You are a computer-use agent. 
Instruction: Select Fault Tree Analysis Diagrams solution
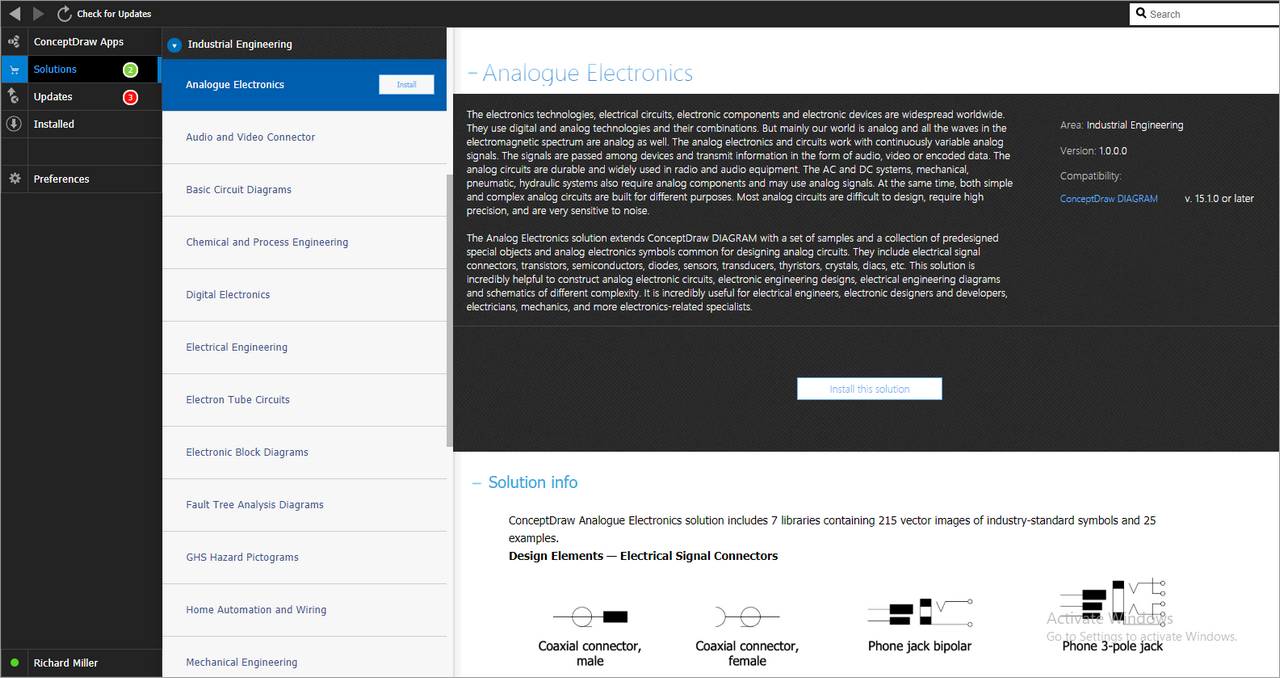[x=304, y=505]
